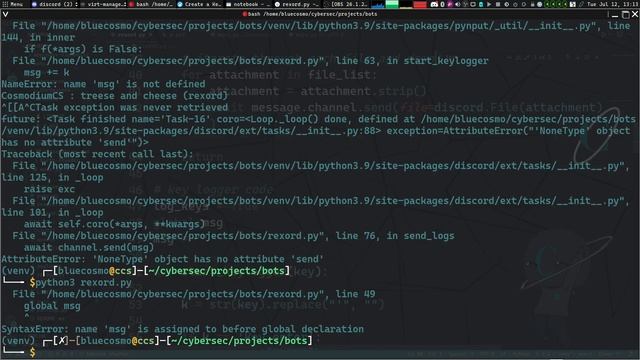
Task: Click the 'line 76, in send_logs' text
Action: tap(395, 236)
